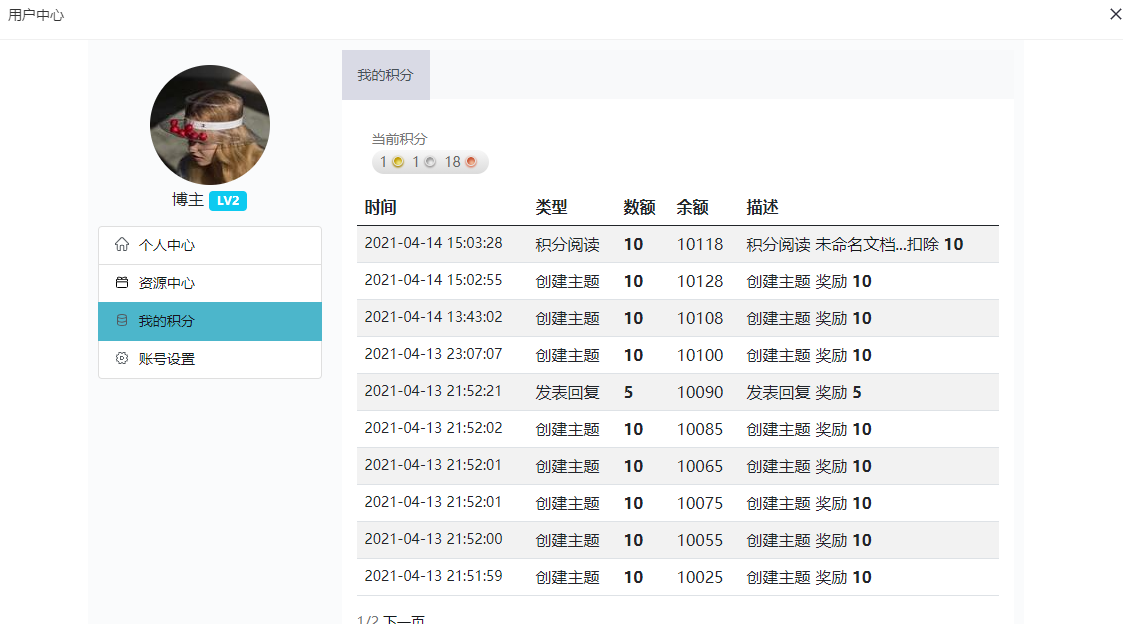Click the user avatar photo

point(210,125)
